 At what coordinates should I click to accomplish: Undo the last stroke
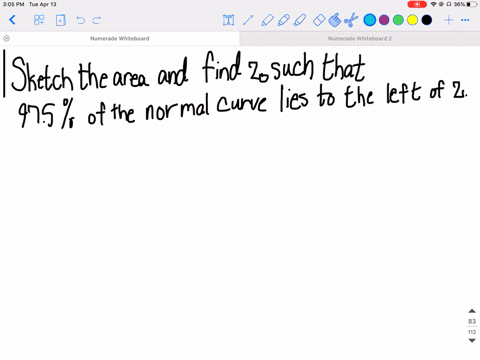(x=80, y=20)
